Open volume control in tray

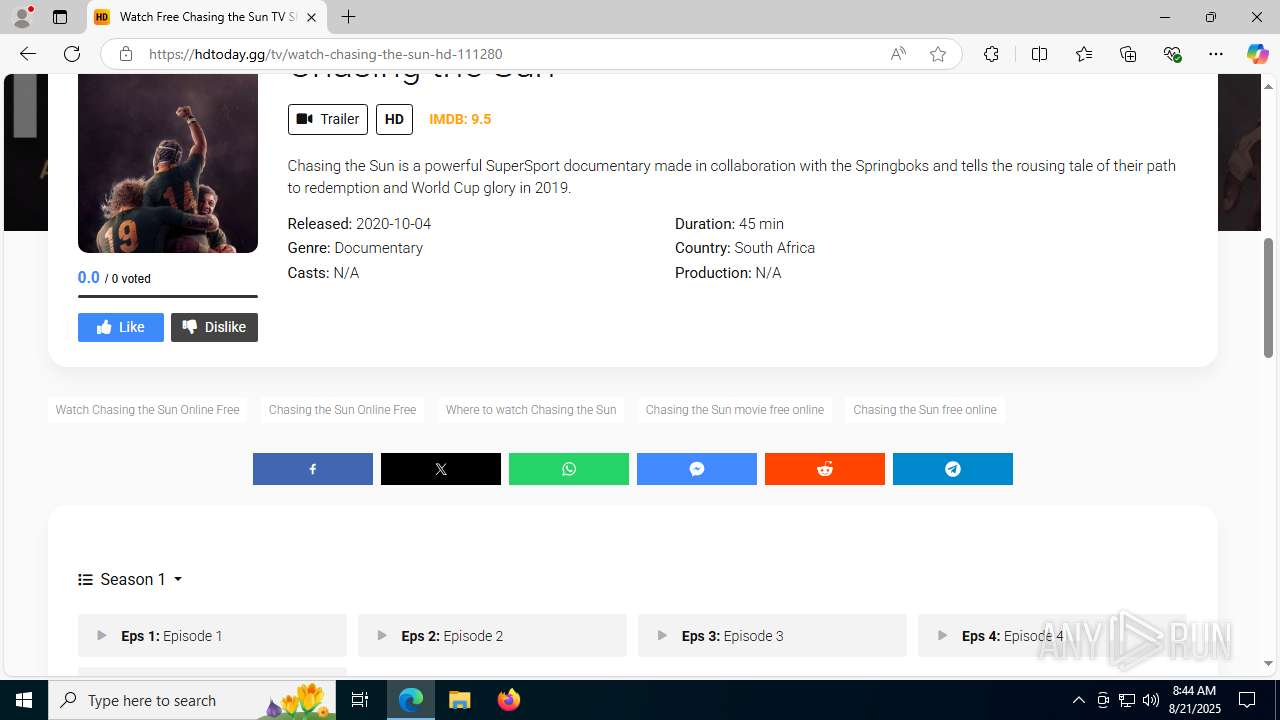pos(1151,700)
